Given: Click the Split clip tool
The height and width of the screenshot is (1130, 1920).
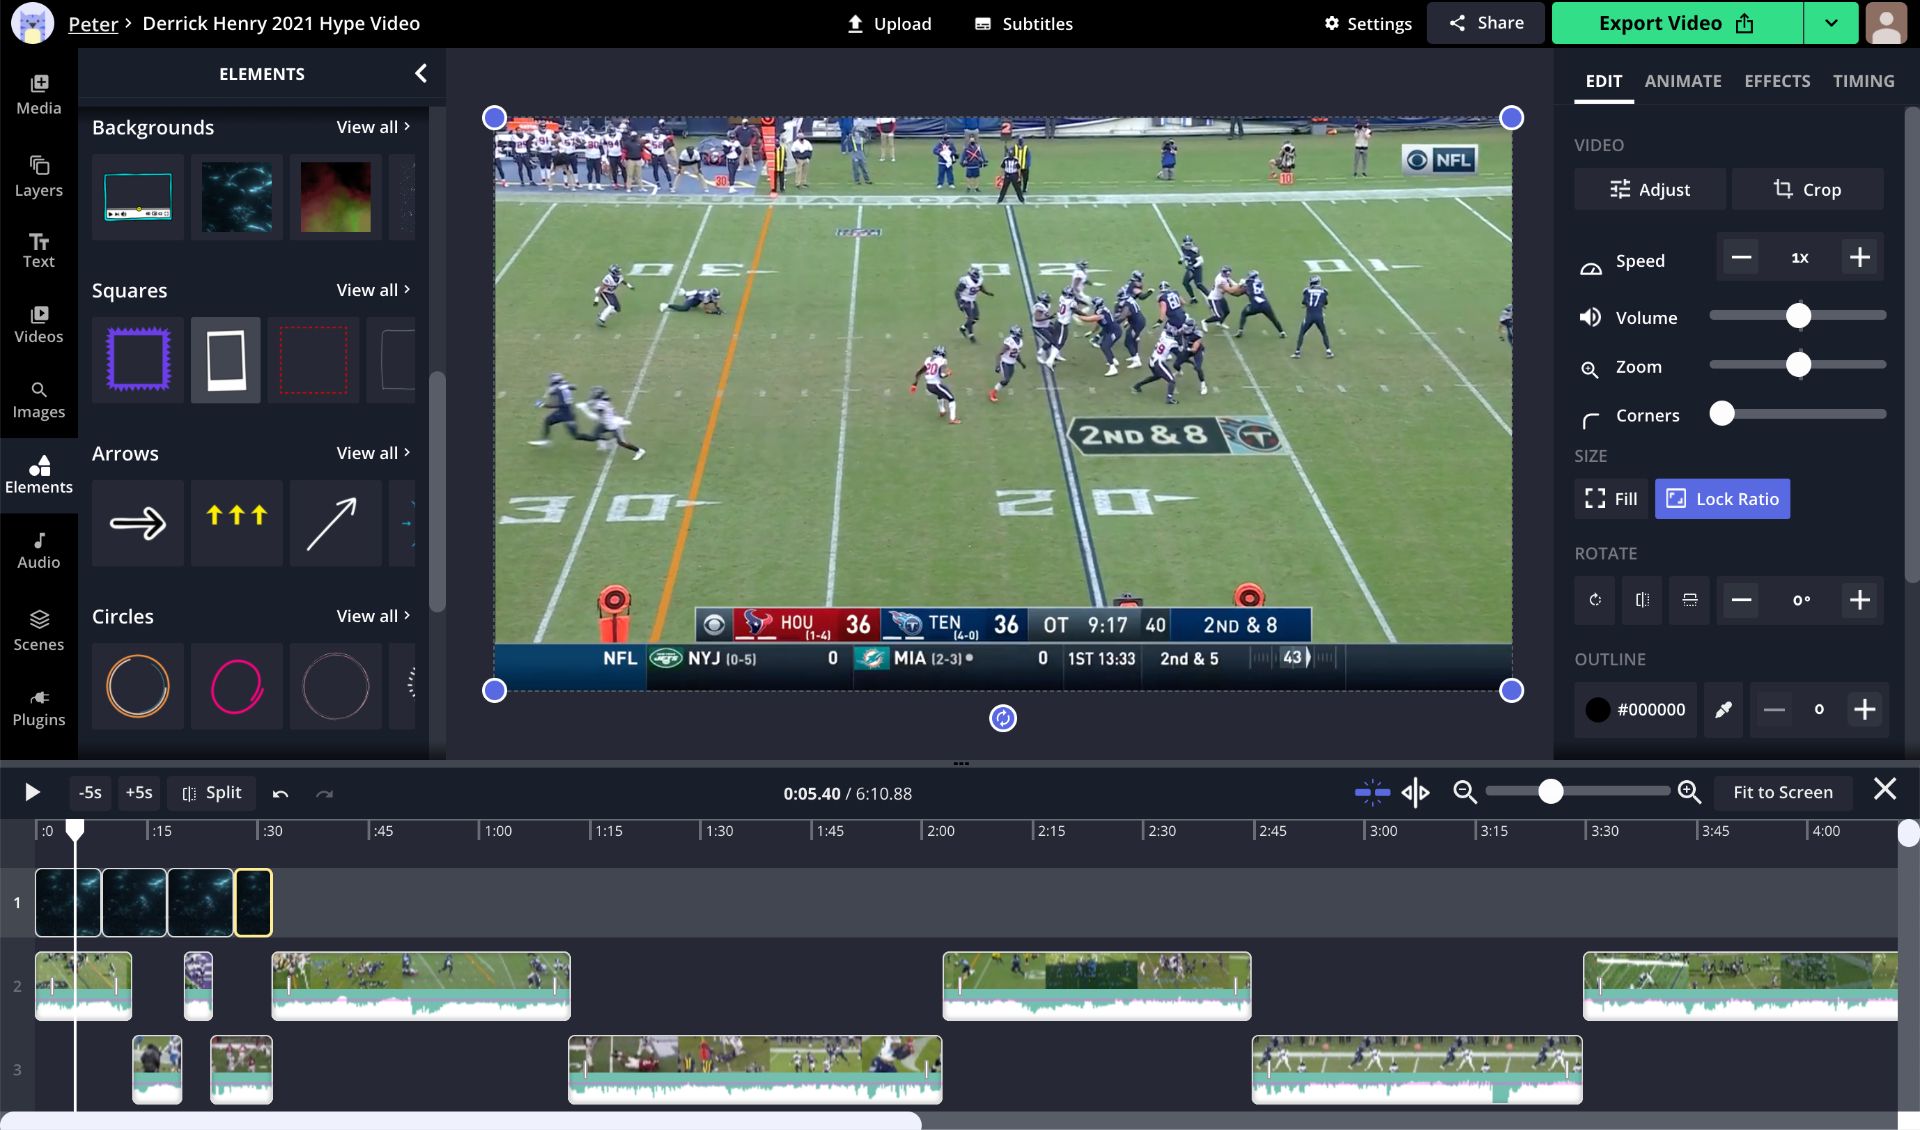Looking at the screenshot, I should pyautogui.click(x=212, y=792).
